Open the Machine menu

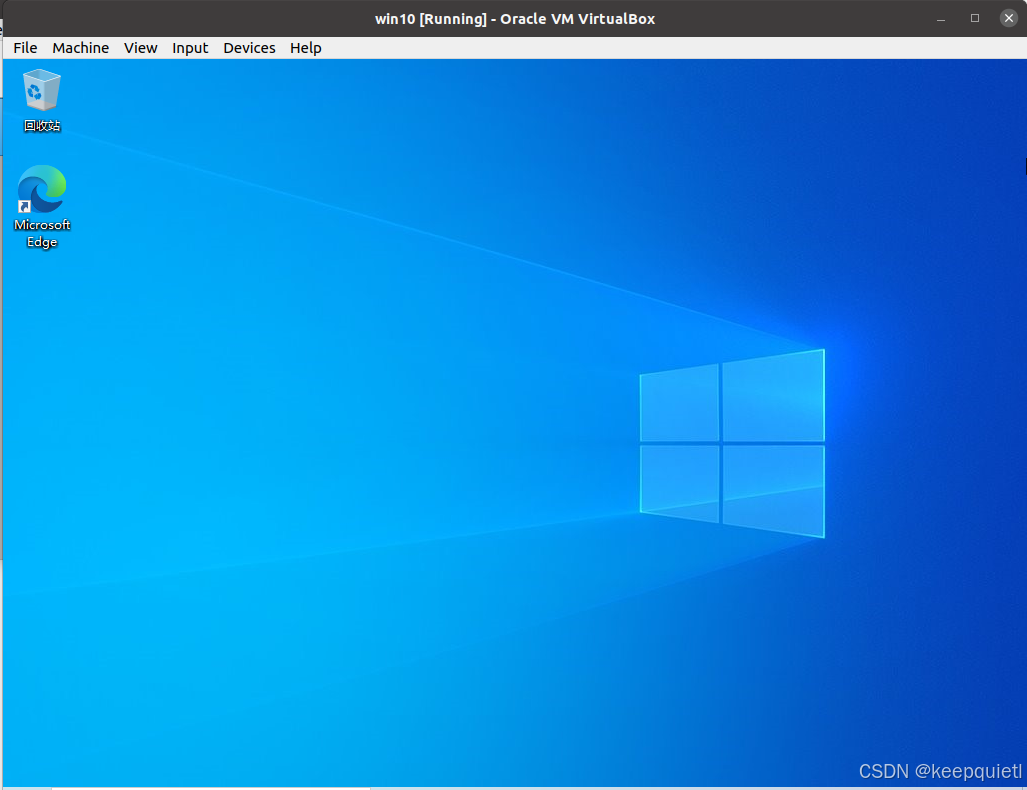(80, 48)
